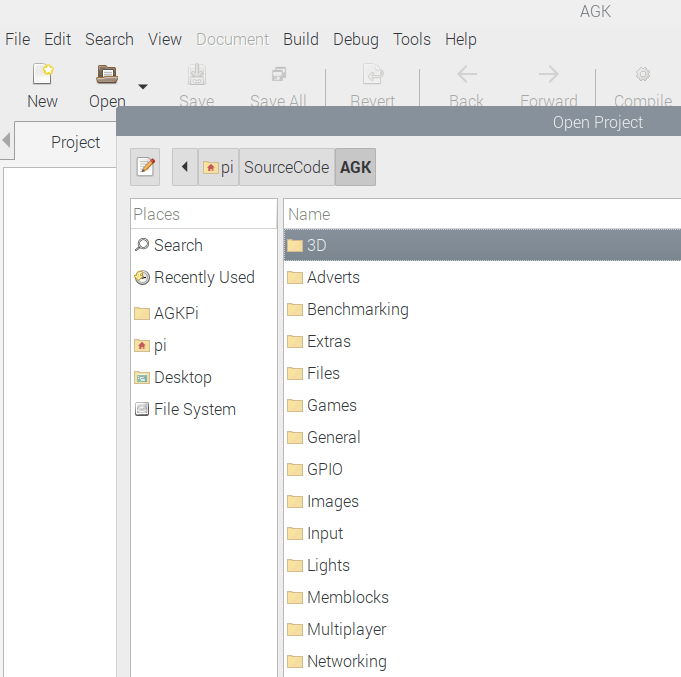Open Recently Used in Places
This screenshot has height=677, width=681.
(203, 277)
